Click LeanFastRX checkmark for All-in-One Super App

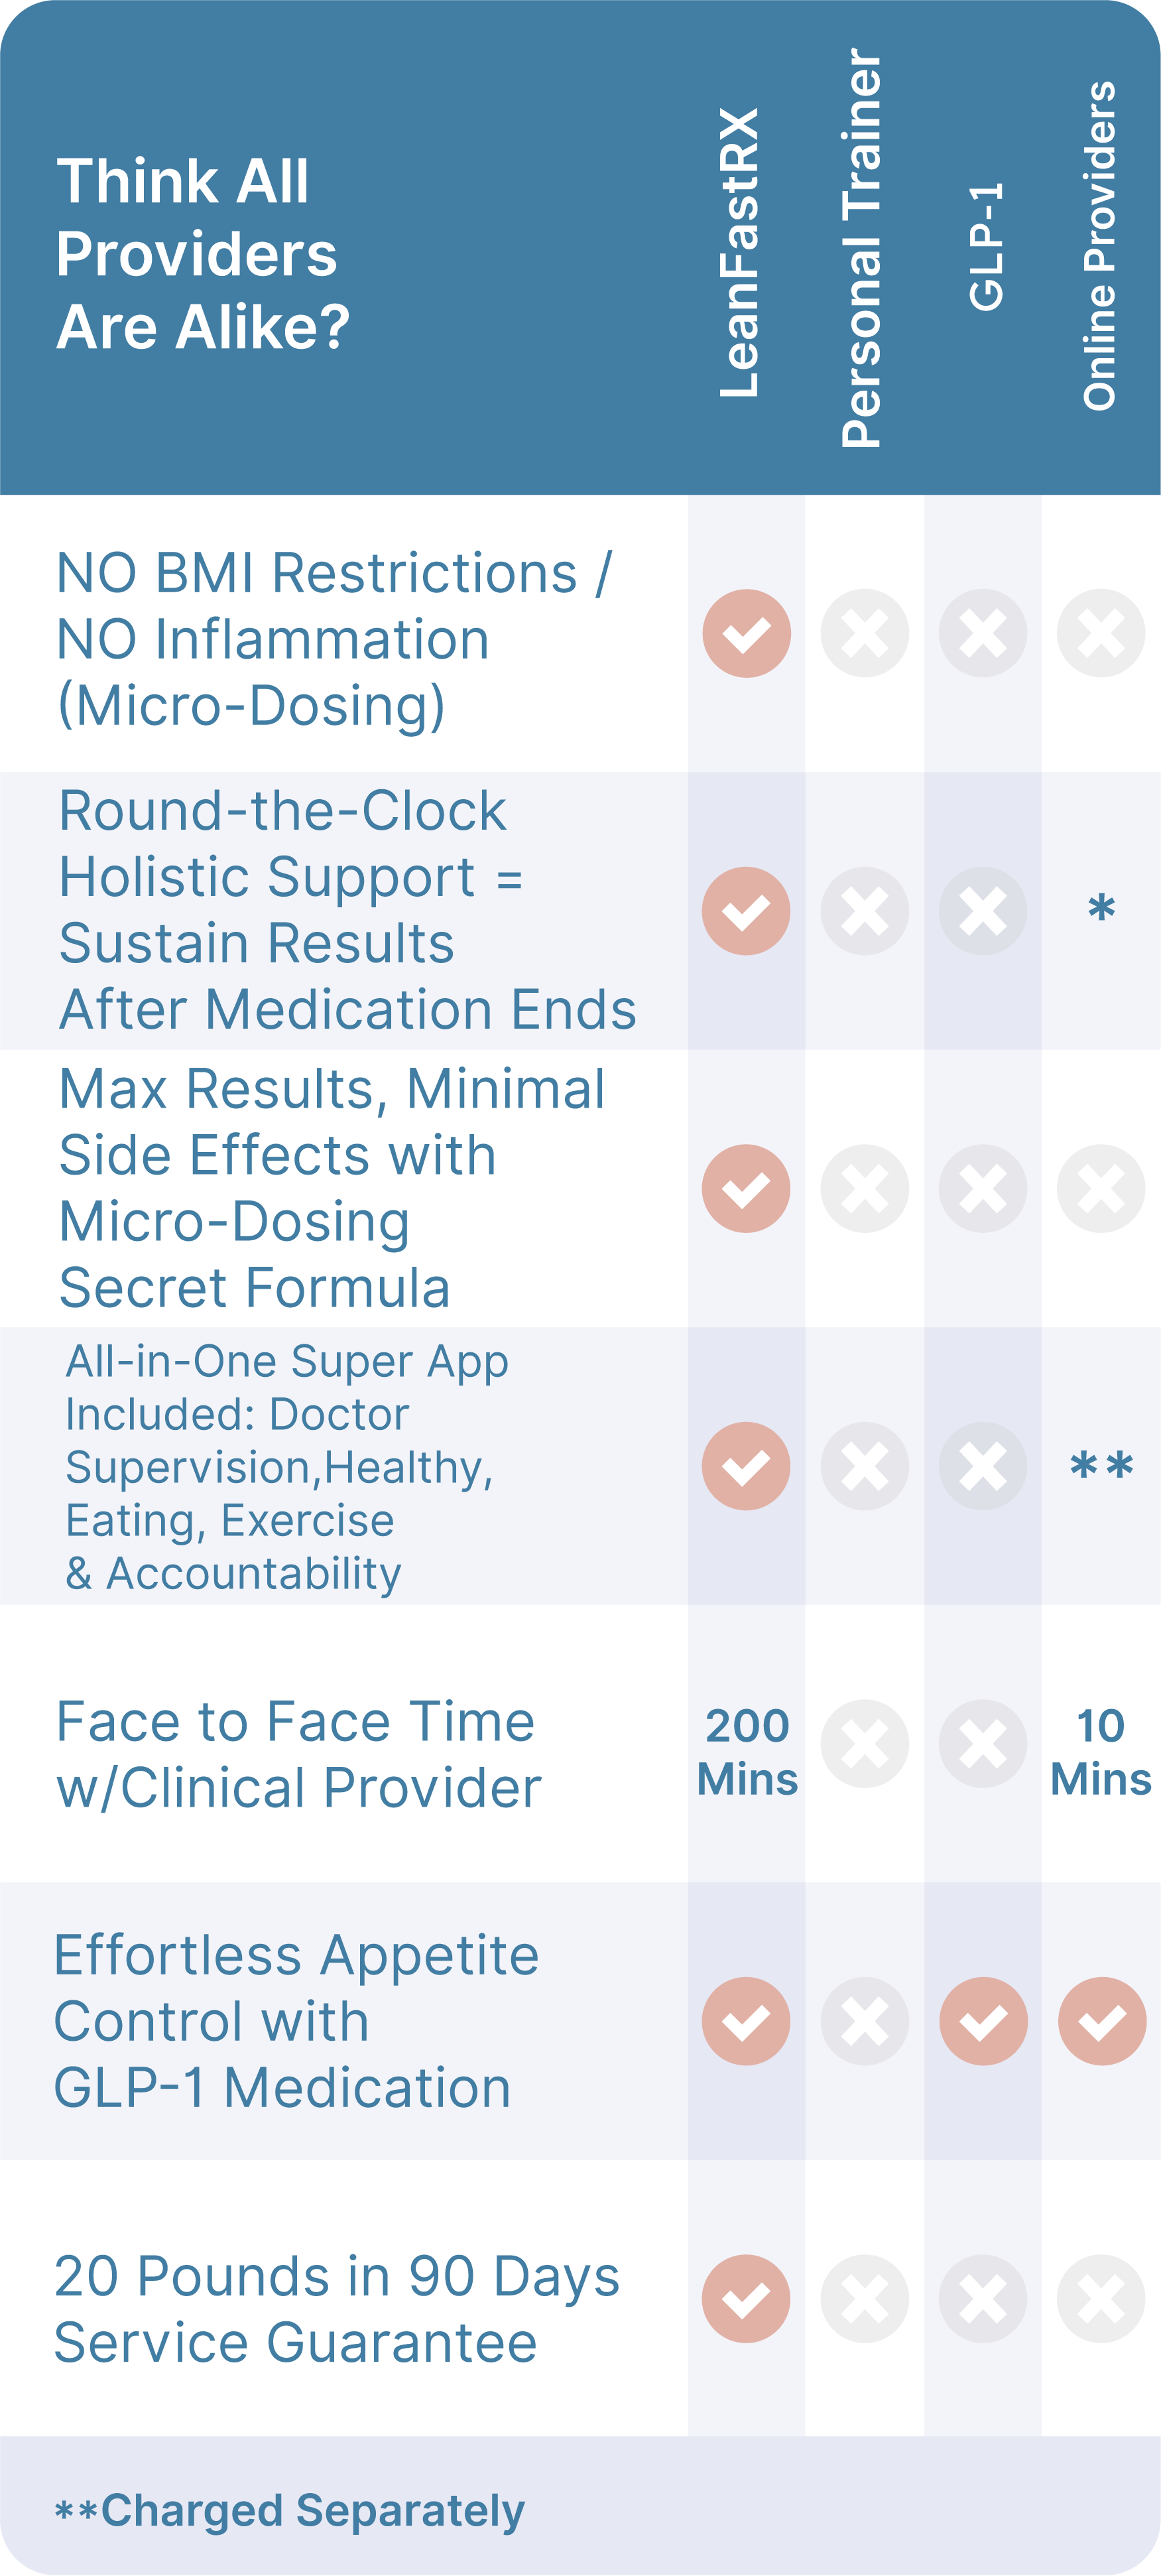[746, 1466]
